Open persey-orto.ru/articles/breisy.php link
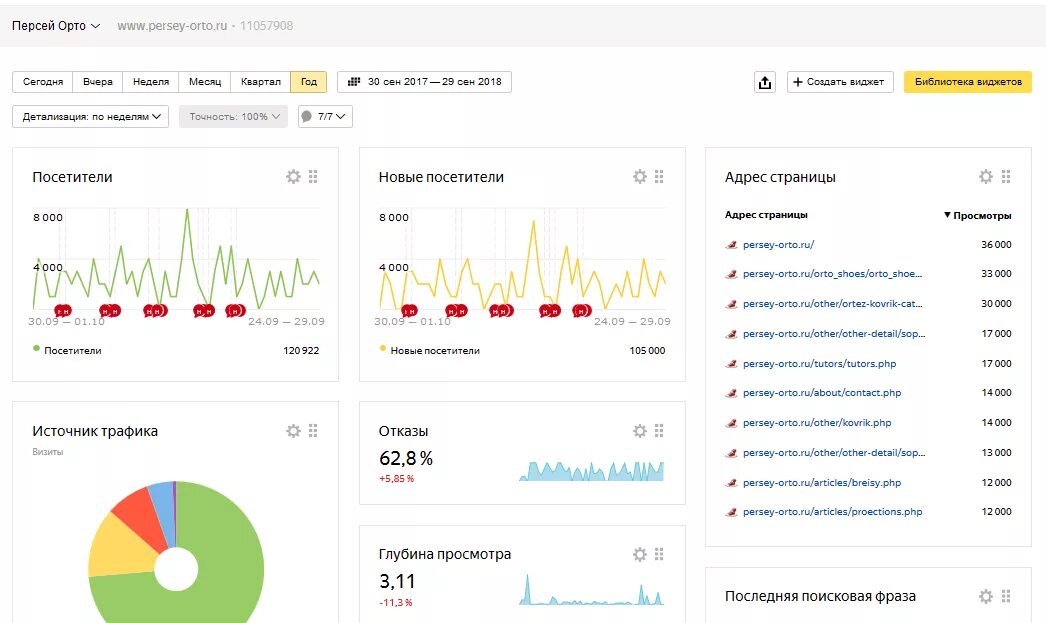Image resolution: width=1046 pixels, height=623 pixels. (x=822, y=483)
